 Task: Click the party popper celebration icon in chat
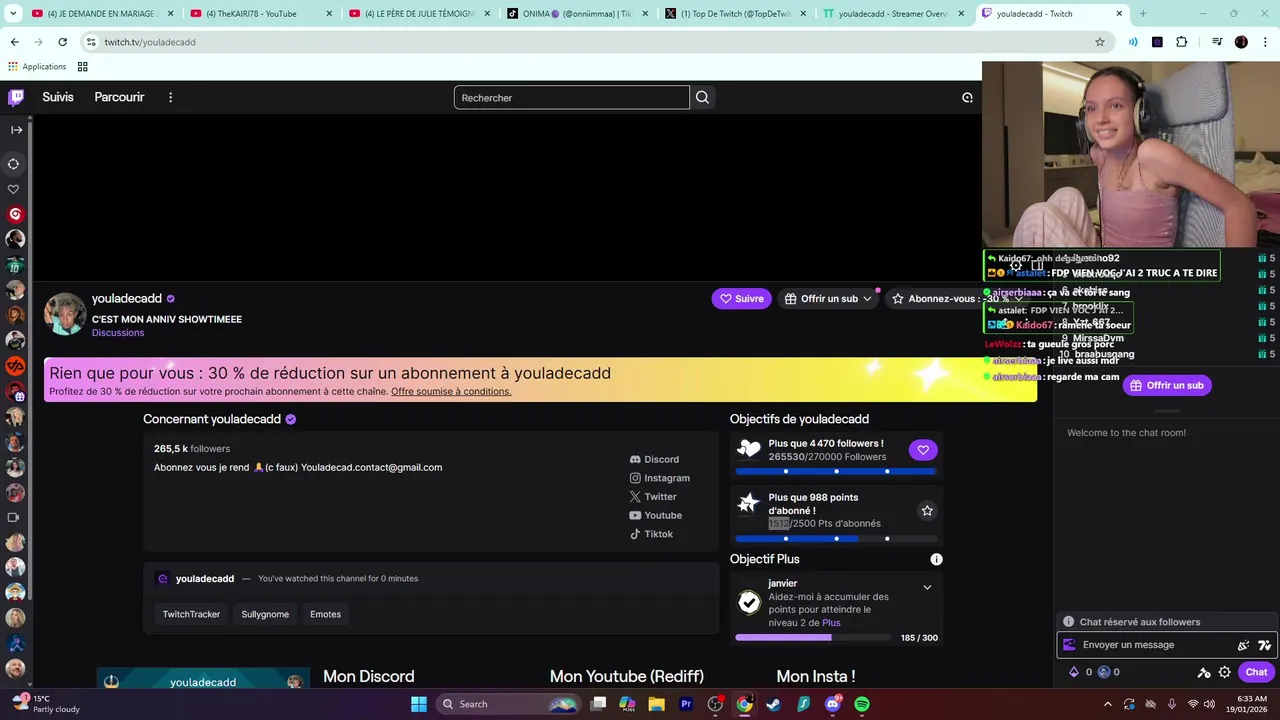[1243, 645]
